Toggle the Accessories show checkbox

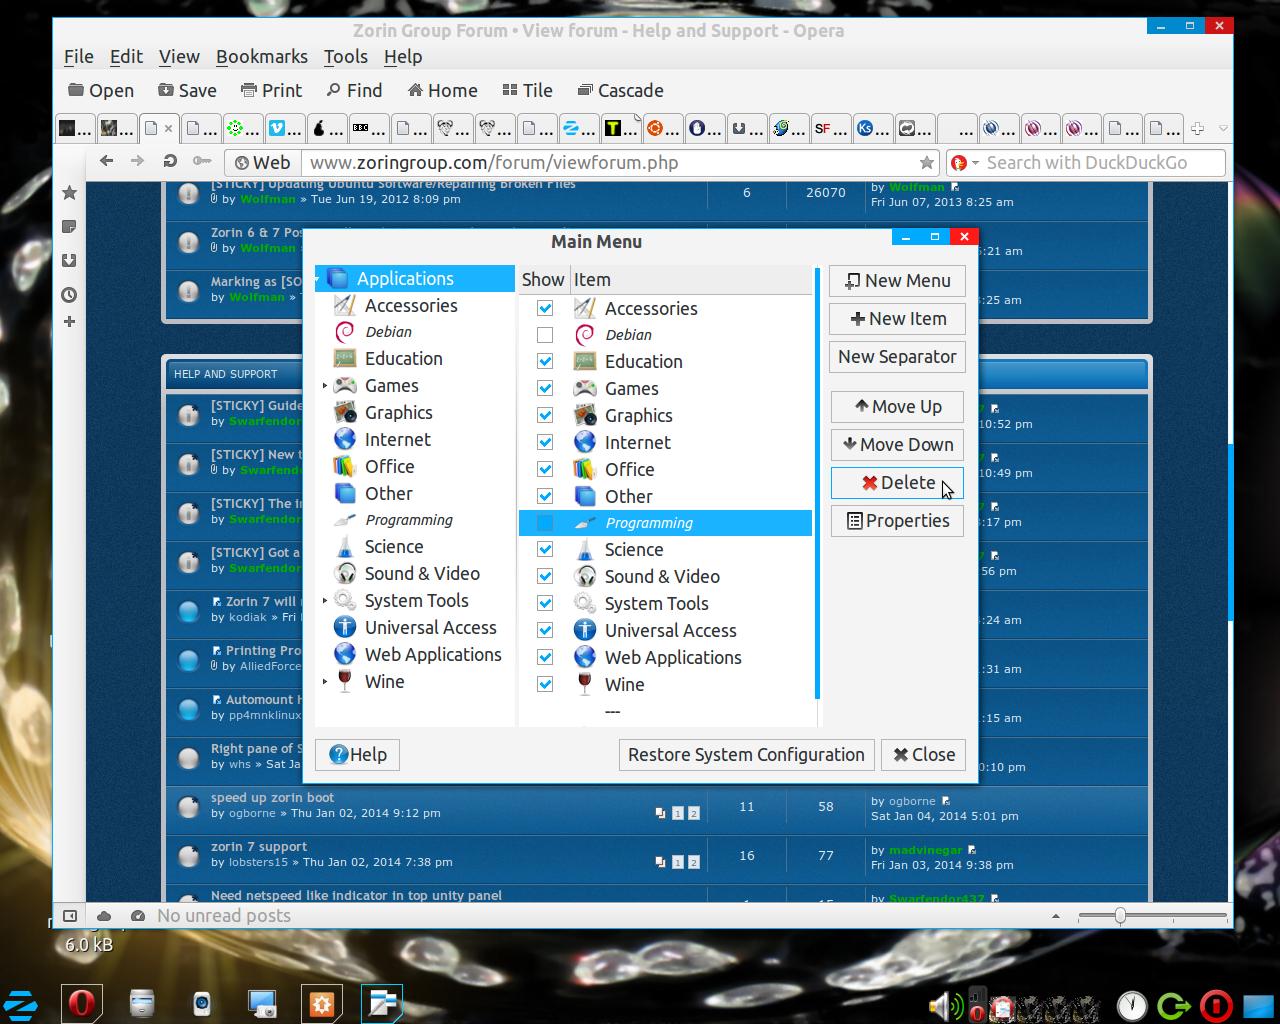coord(545,308)
